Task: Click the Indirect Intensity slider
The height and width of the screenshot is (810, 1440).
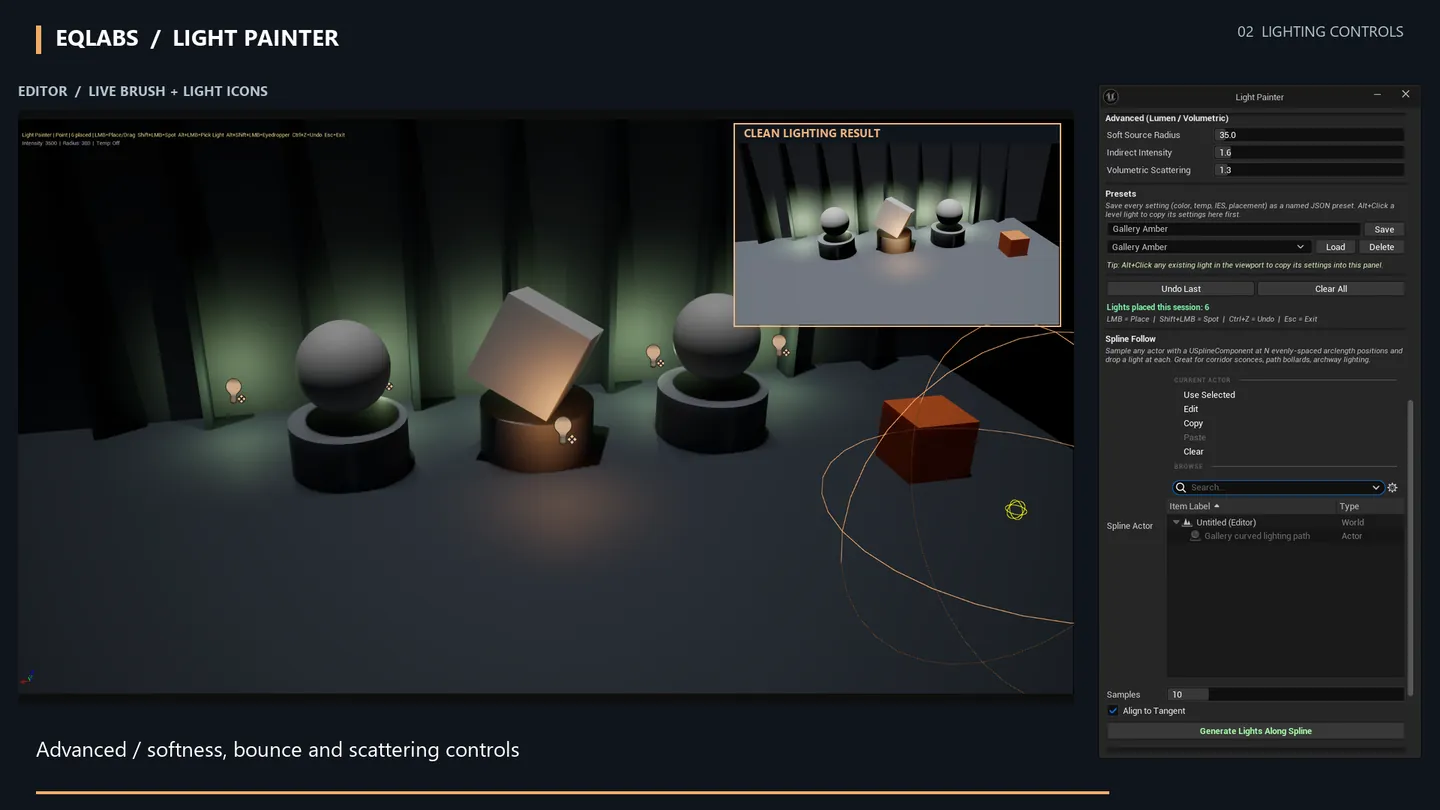Action: tap(1309, 153)
